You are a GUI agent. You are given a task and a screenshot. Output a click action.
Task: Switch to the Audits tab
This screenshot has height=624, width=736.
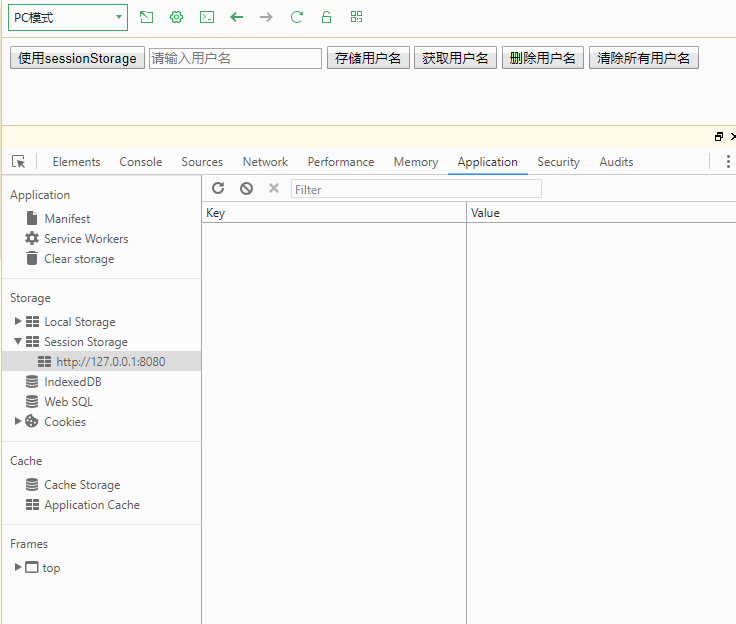(616, 162)
